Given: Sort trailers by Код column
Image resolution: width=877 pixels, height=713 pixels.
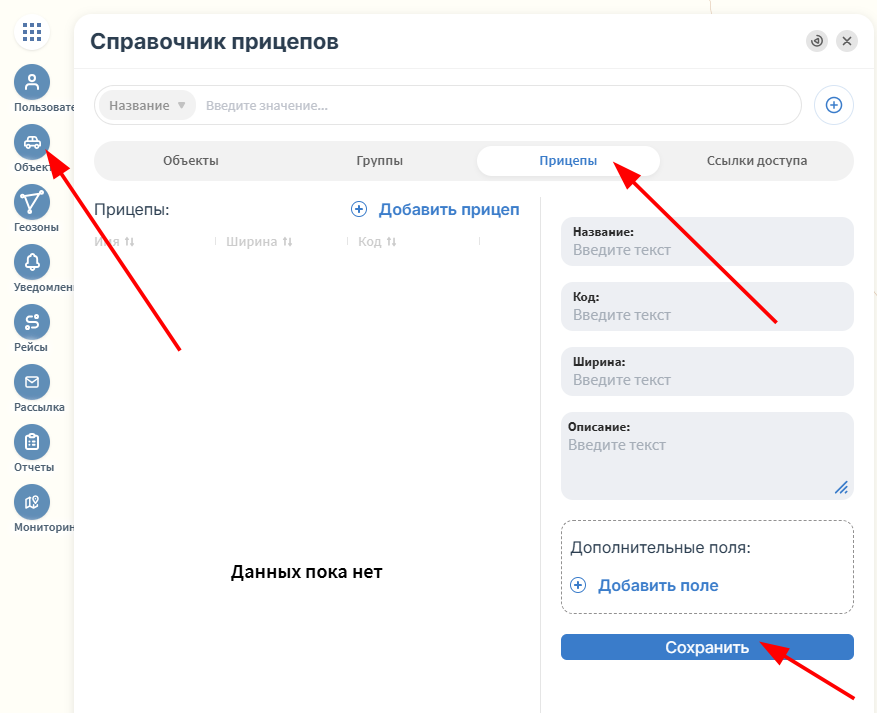Looking at the screenshot, I should tap(378, 242).
